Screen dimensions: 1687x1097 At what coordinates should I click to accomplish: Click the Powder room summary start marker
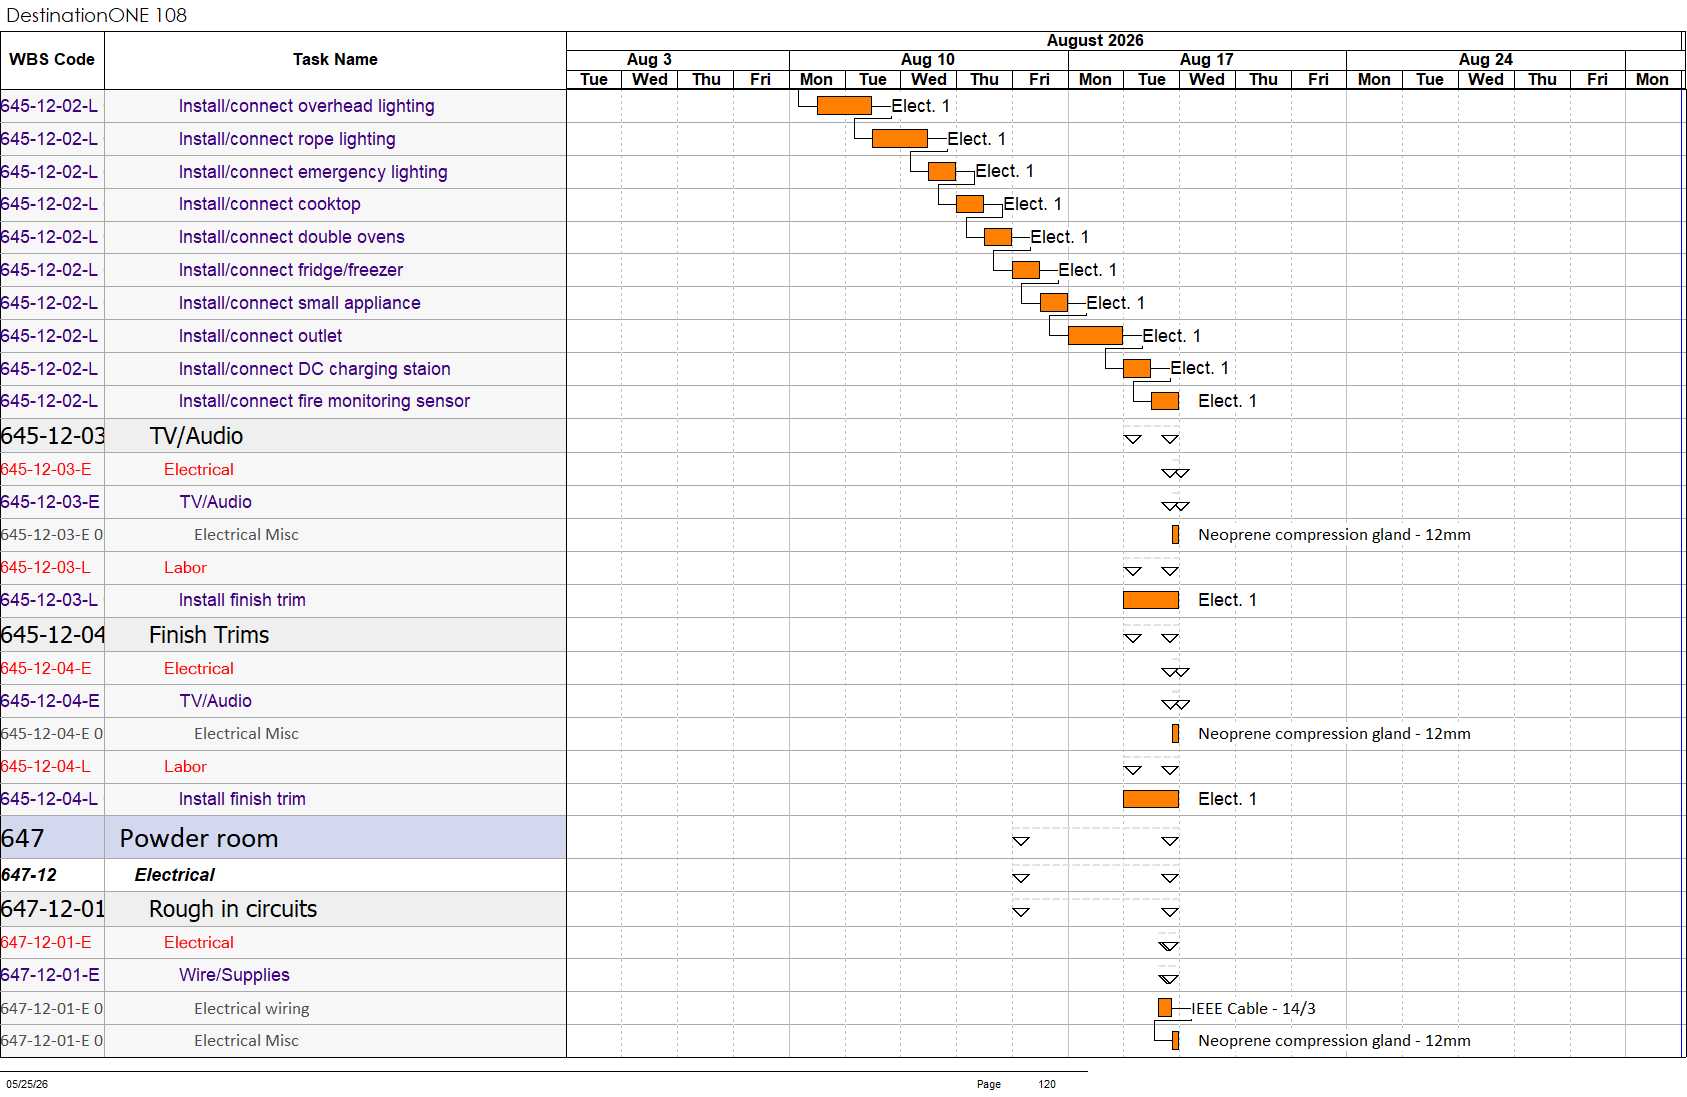coord(1021,841)
